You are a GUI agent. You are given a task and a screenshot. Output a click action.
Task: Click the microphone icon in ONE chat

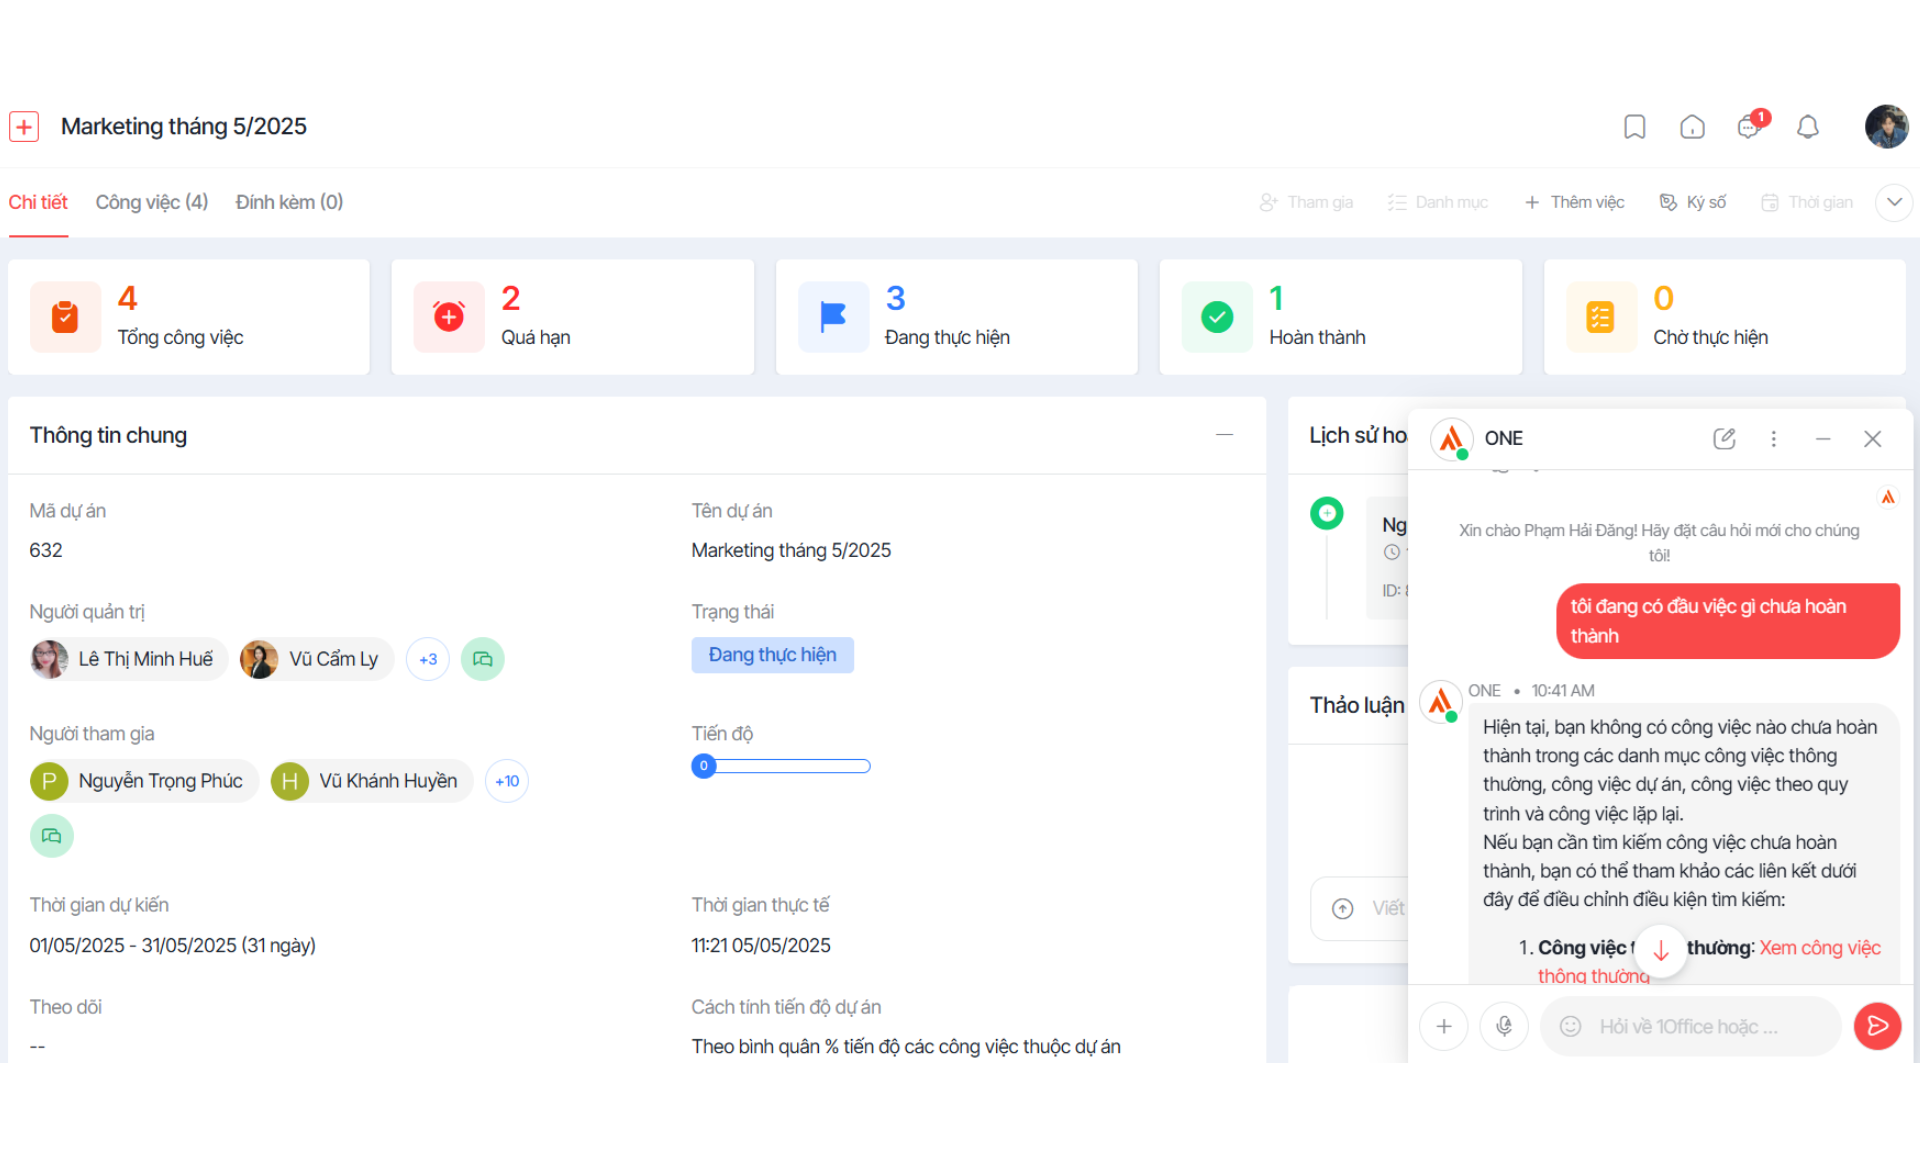click(x=1504, y=1026)
